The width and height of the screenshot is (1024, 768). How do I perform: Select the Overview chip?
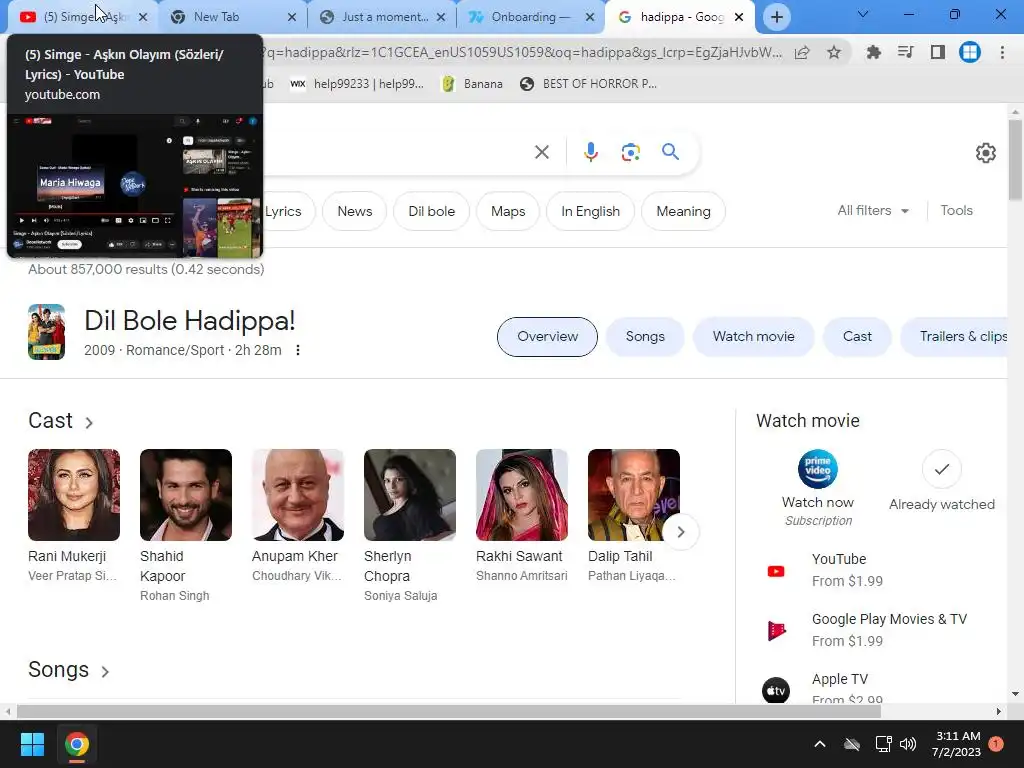pyautogui.click(x=547, y=336)
